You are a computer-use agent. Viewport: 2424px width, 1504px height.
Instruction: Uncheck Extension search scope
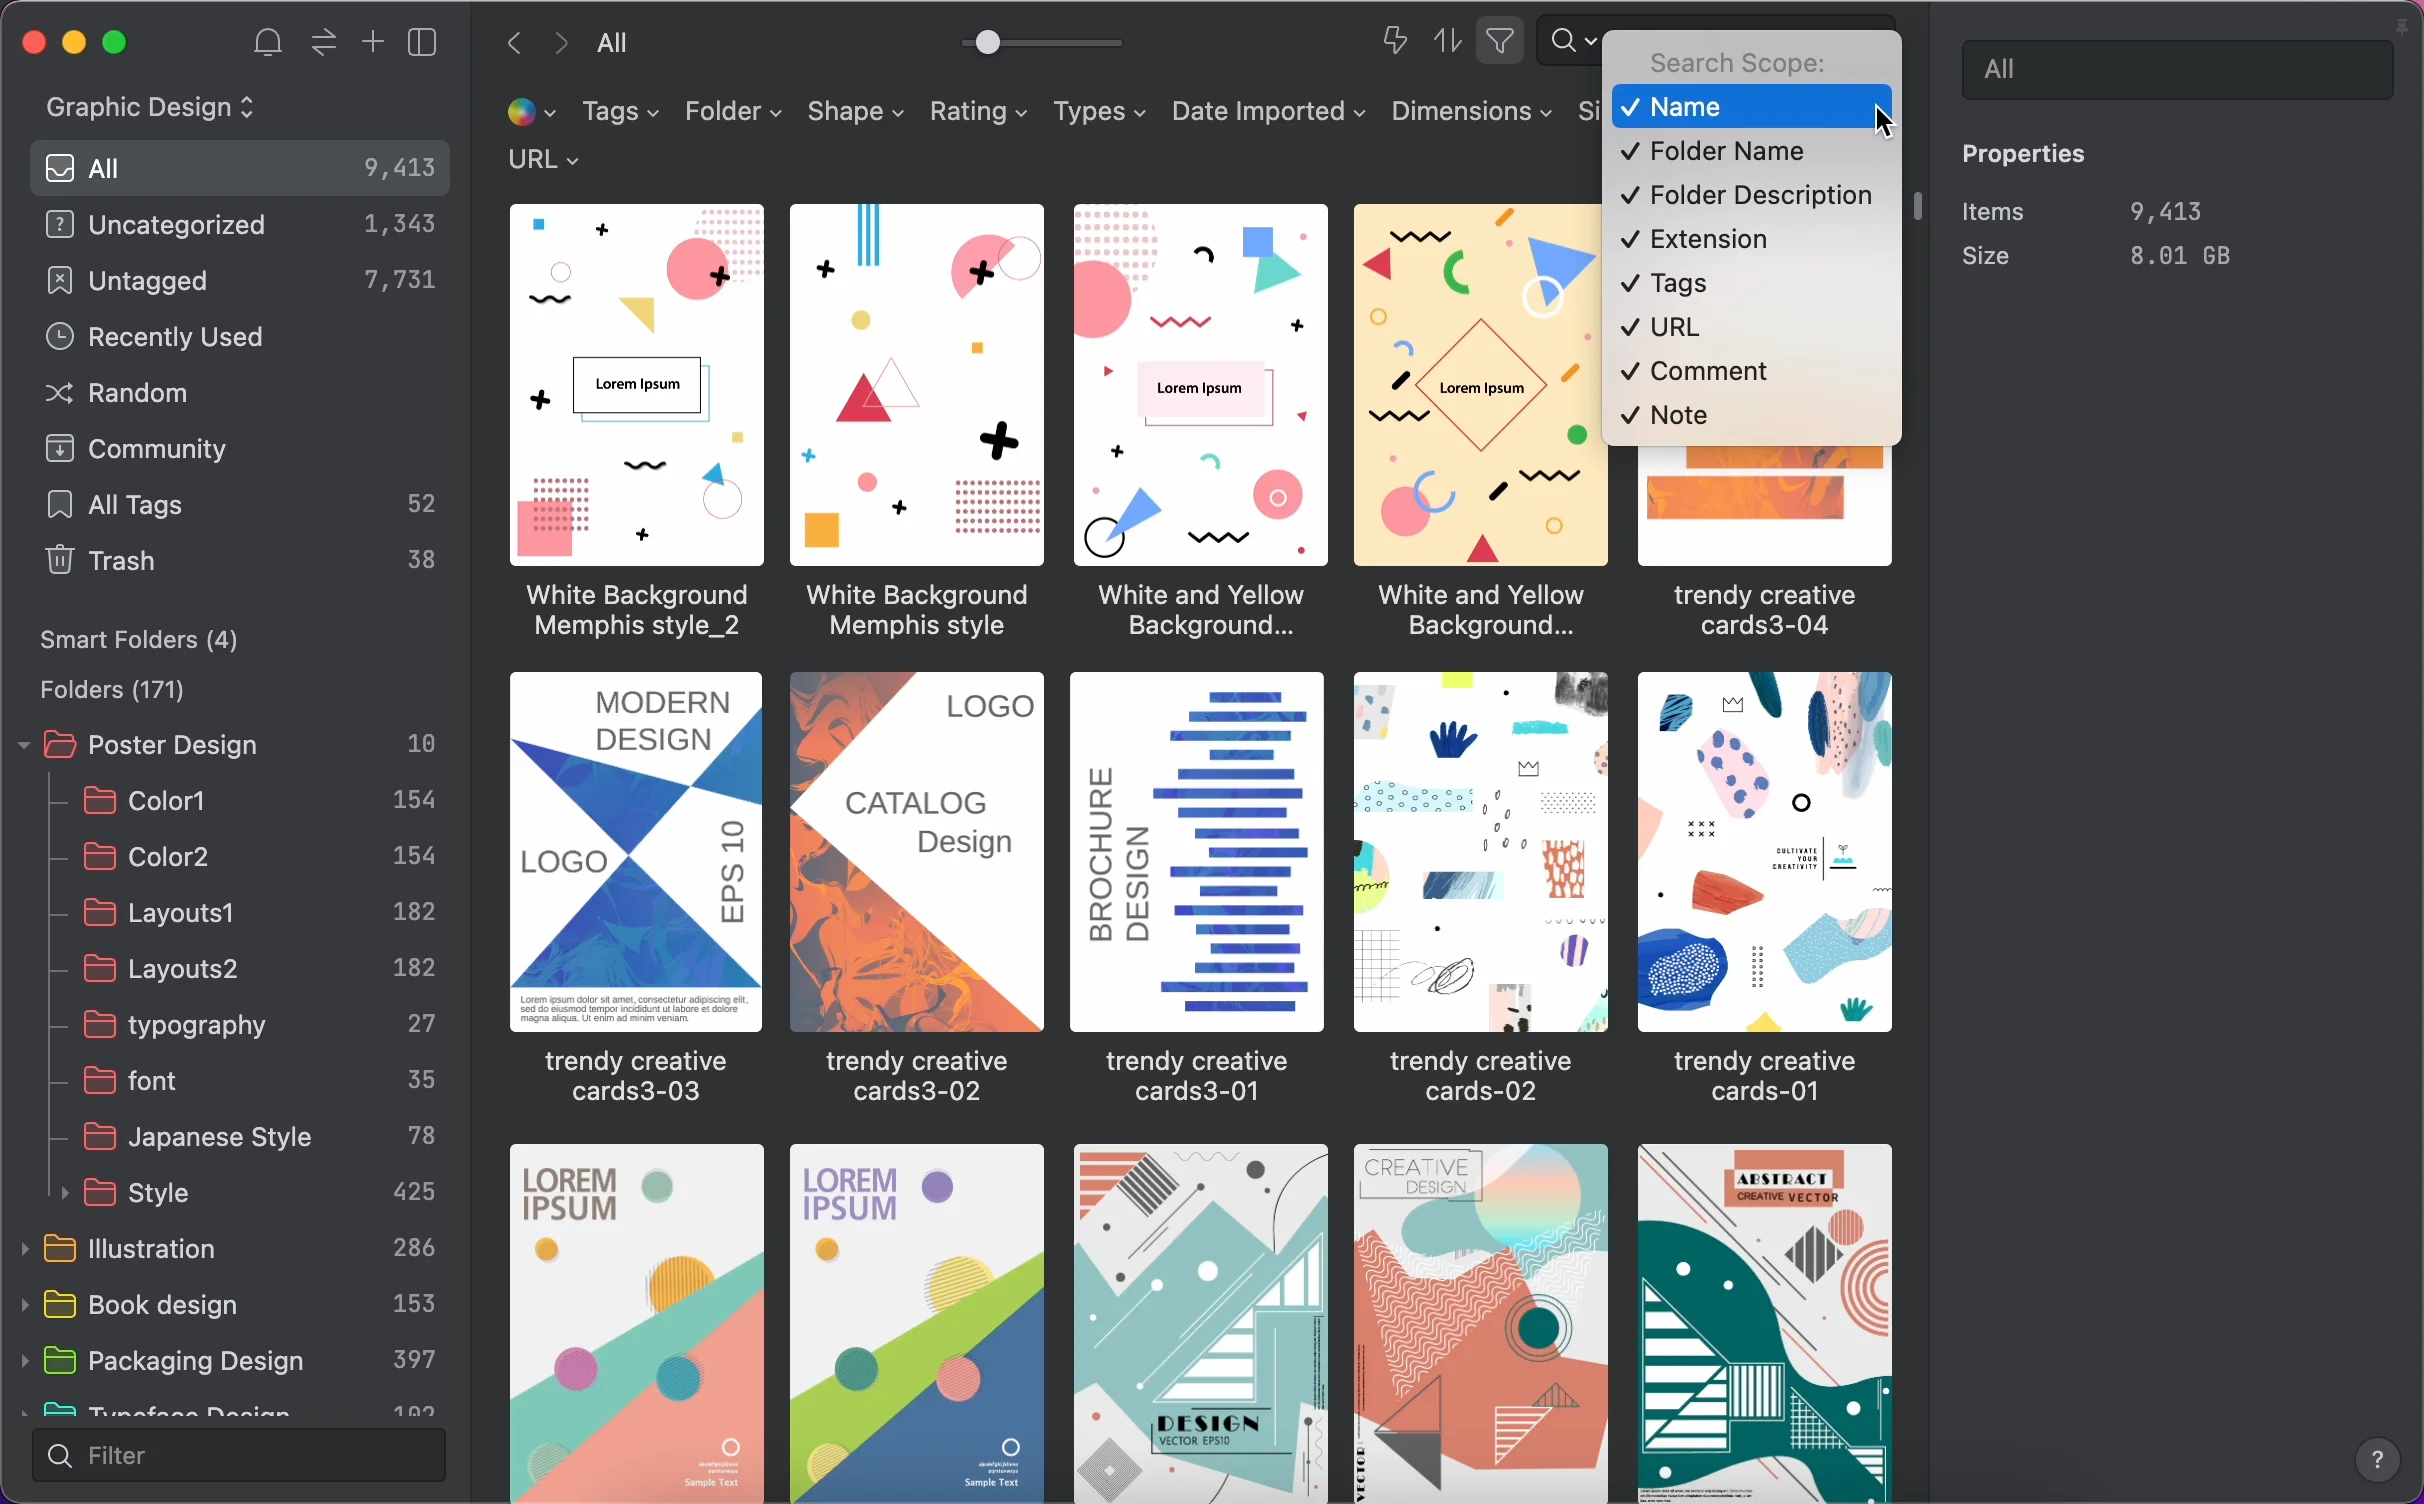click(x=1751, y=240)
